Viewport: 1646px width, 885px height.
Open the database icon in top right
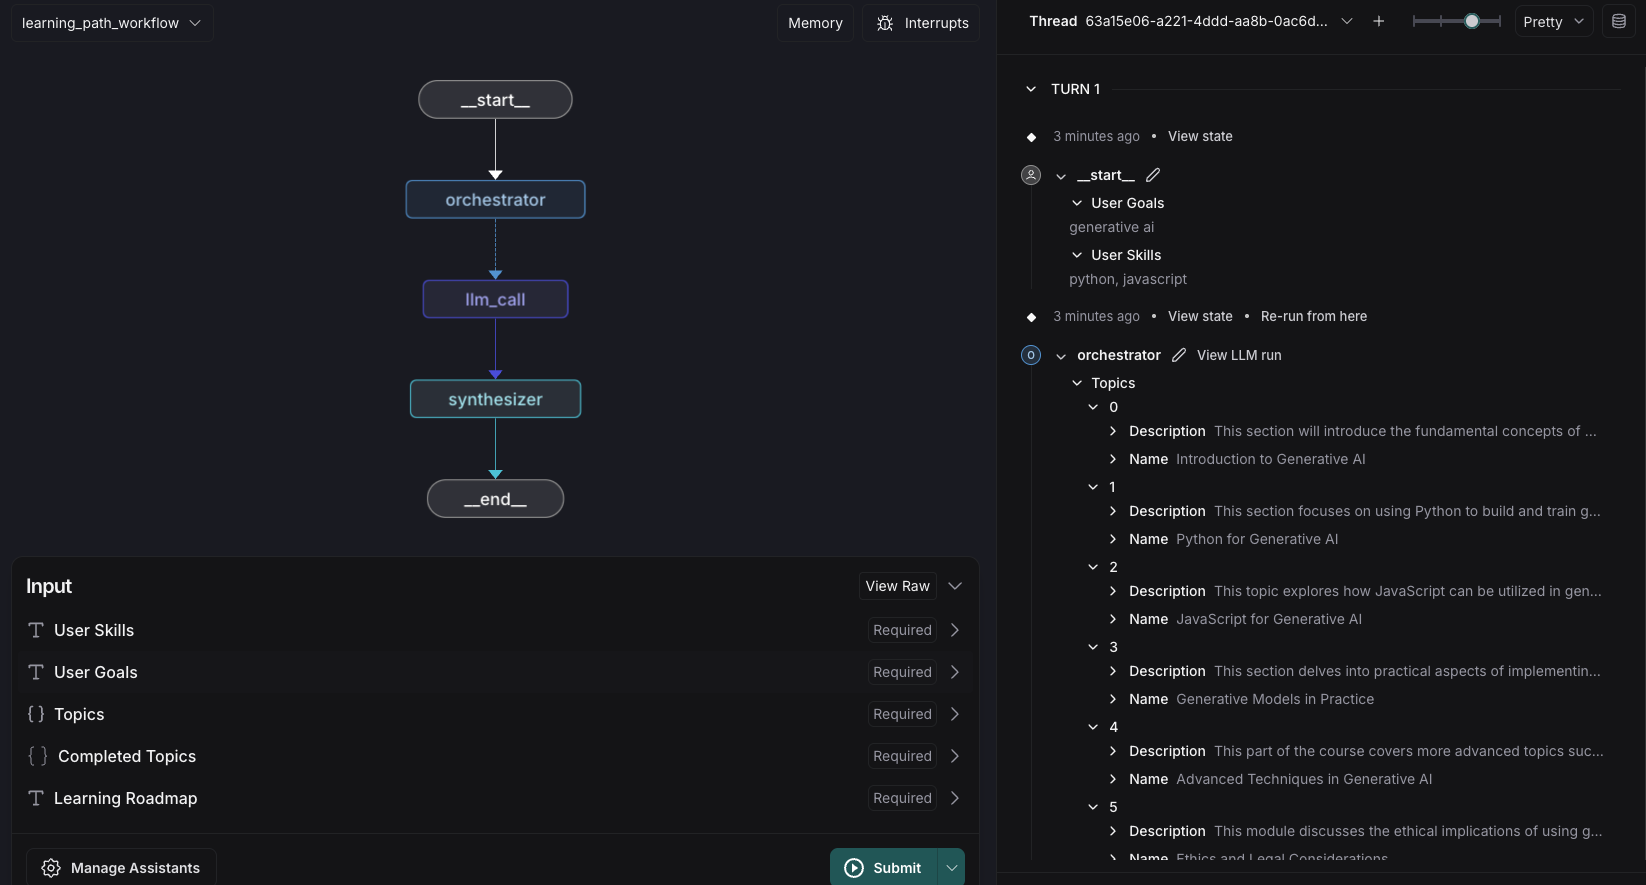(x=1619, y=21)
